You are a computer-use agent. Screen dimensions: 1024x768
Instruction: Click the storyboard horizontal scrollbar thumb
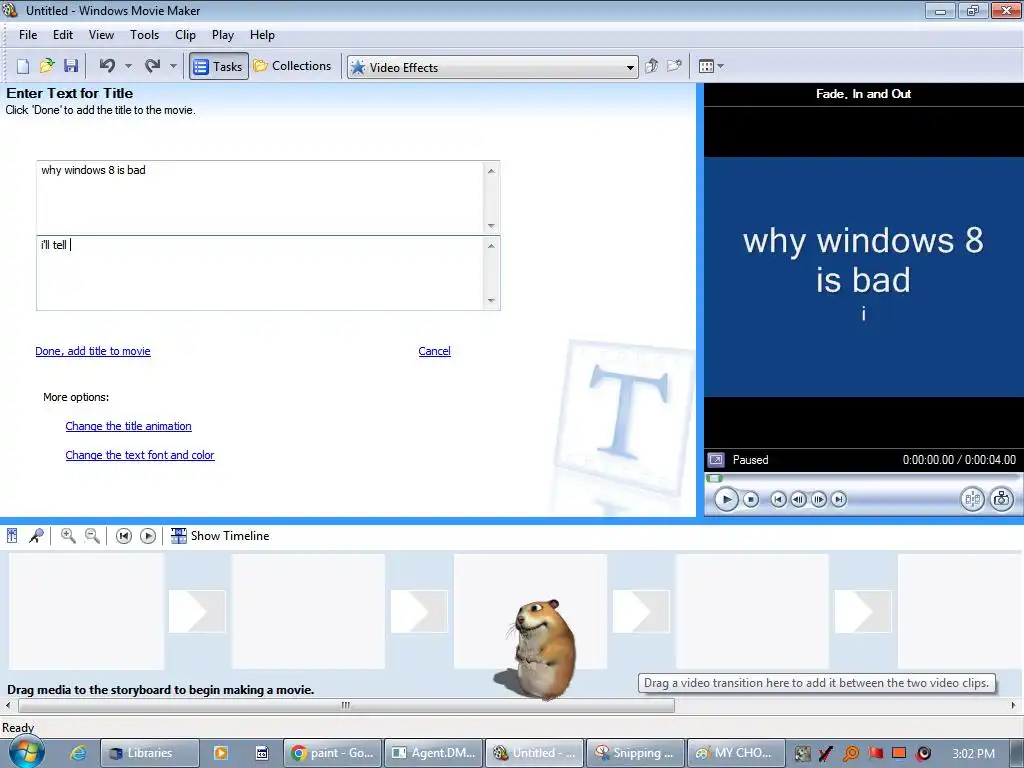(346, 705)
